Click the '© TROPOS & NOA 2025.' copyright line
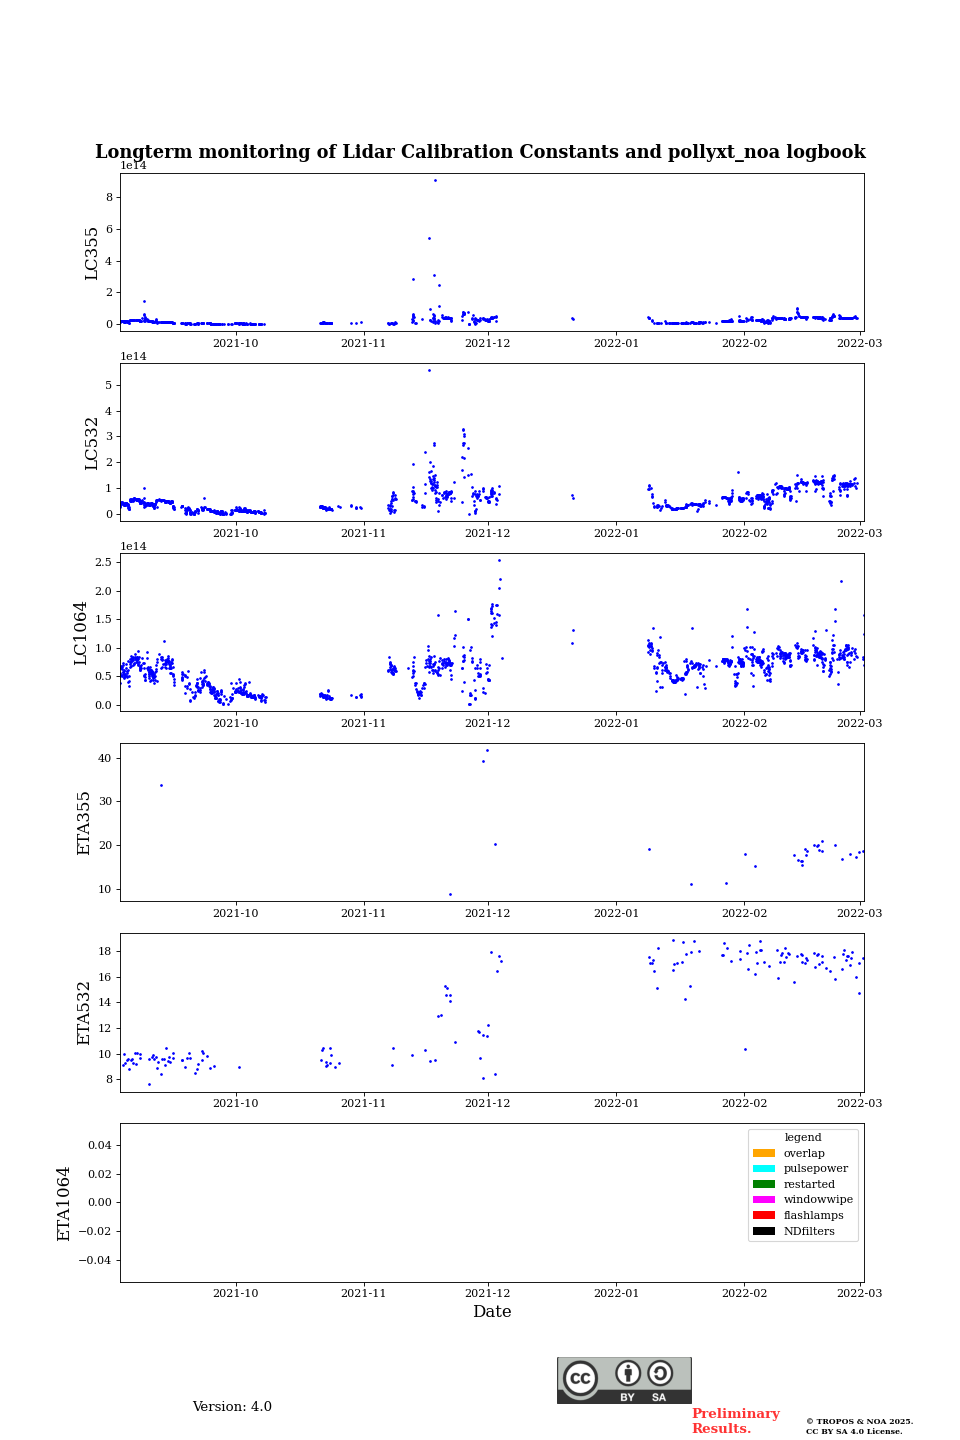The image size is (960, 1440). pos(860,1421)
